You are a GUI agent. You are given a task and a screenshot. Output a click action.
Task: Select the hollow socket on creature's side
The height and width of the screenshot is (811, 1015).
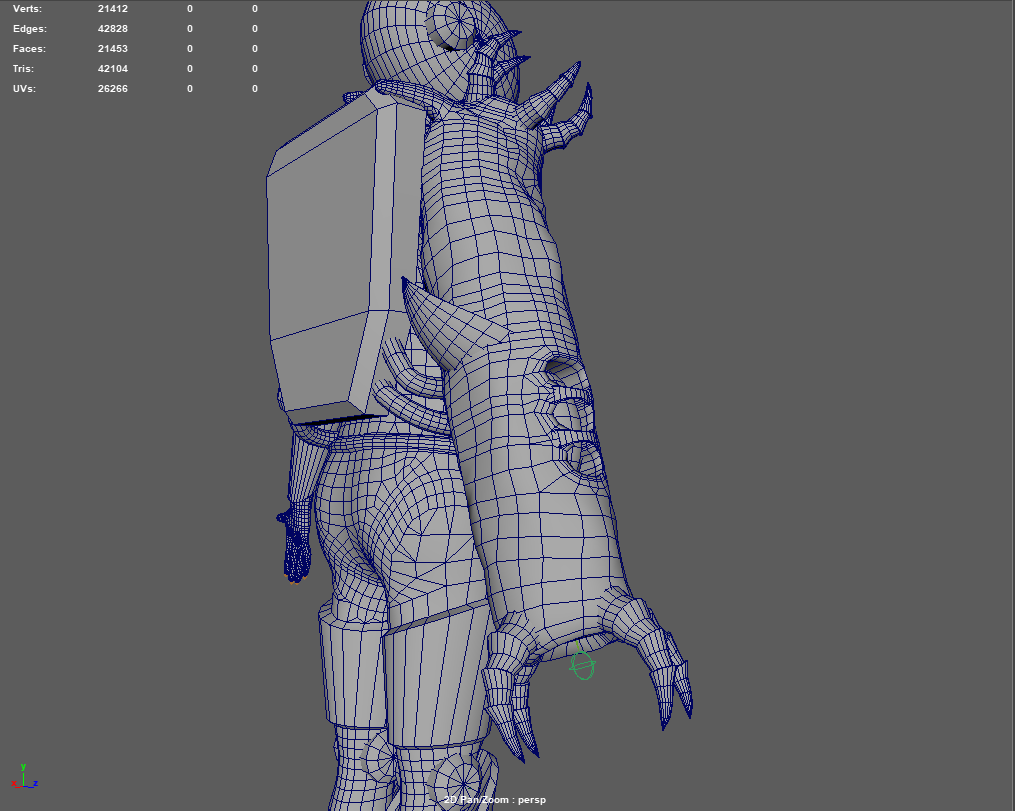(x=562, y=370)
